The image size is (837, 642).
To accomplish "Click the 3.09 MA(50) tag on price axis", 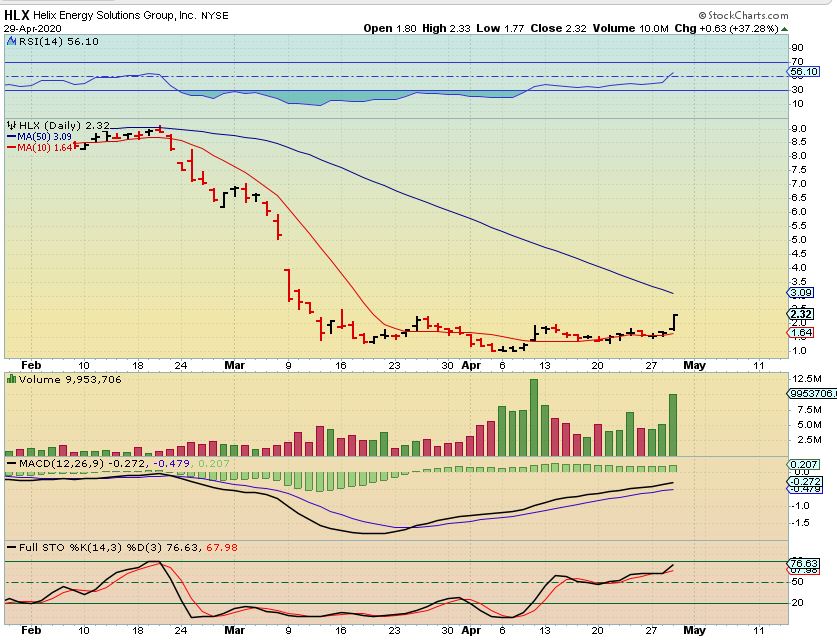I will point(801,292).
